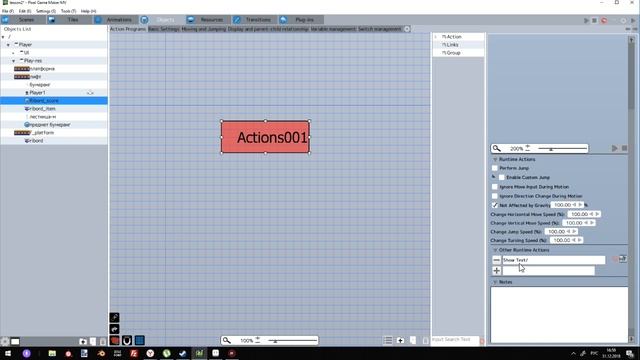The height and width of the screenshot is (360, 640).
Task: Open the Plug-ins tab icon
Action: click(283, 20)
